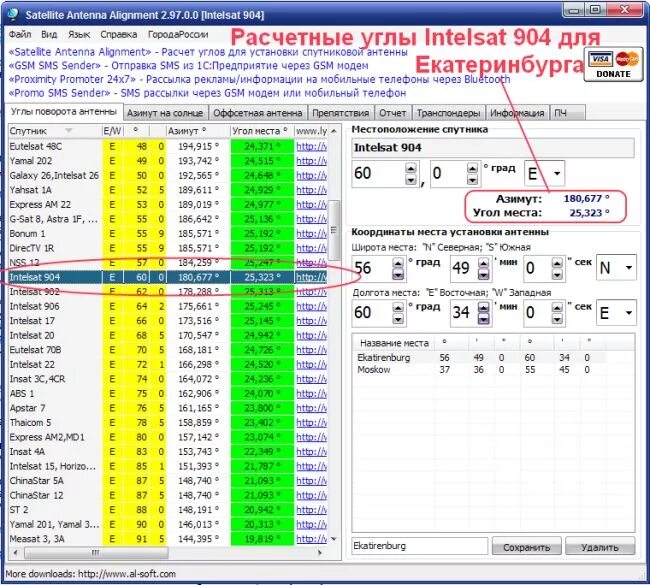
Task: Increase satellite longitude tenths value with up arrow
Action: pyautogui.click(x=472, y=168)
